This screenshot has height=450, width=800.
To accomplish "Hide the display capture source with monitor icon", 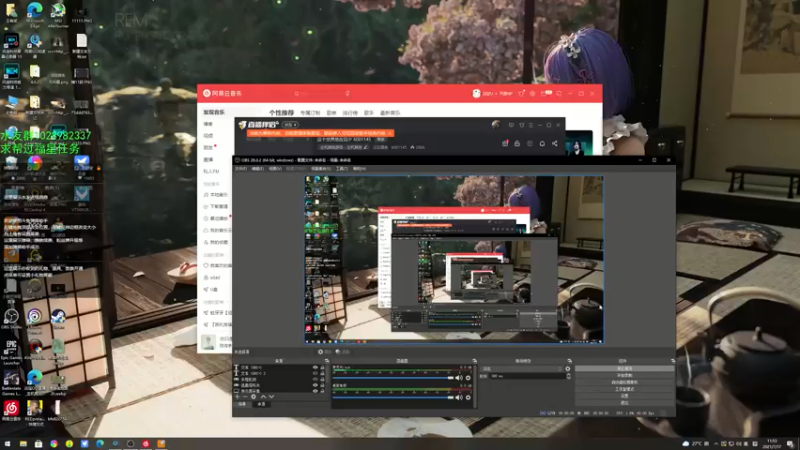I will point(315,391).
